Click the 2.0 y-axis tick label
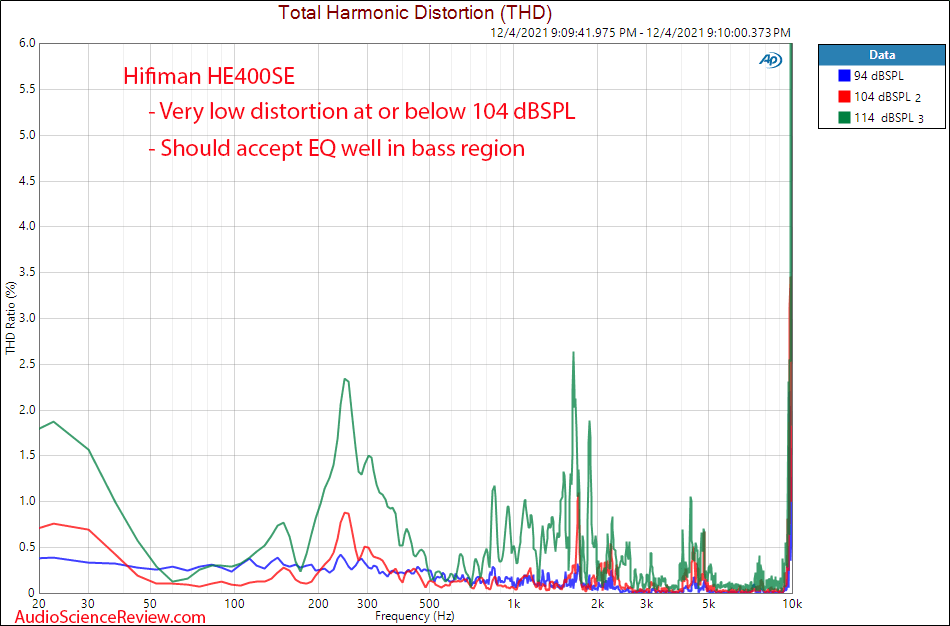 pos(28,410)
